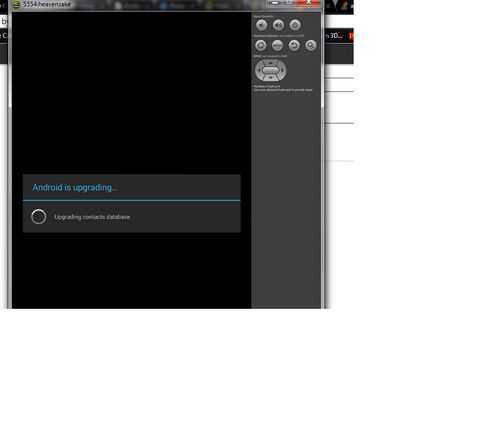This screenshot has height=427, width=500.
Task: Tap the MENU hardware button
Action: click(277, 45)
